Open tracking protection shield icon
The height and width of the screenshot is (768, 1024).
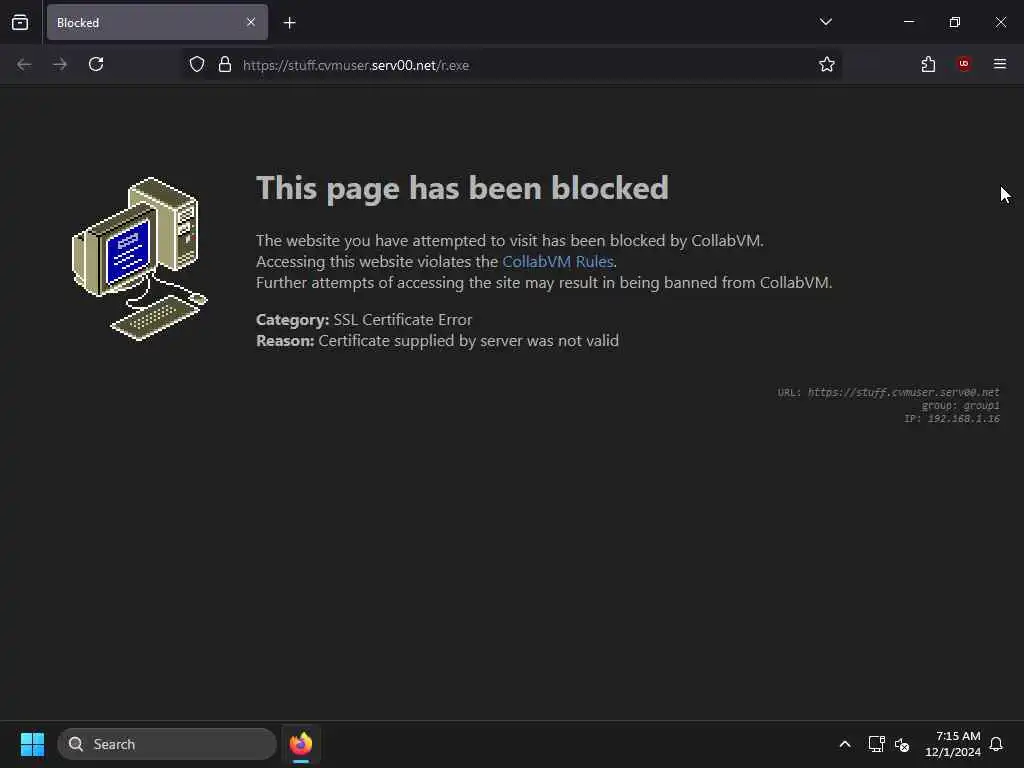[197, 64]
